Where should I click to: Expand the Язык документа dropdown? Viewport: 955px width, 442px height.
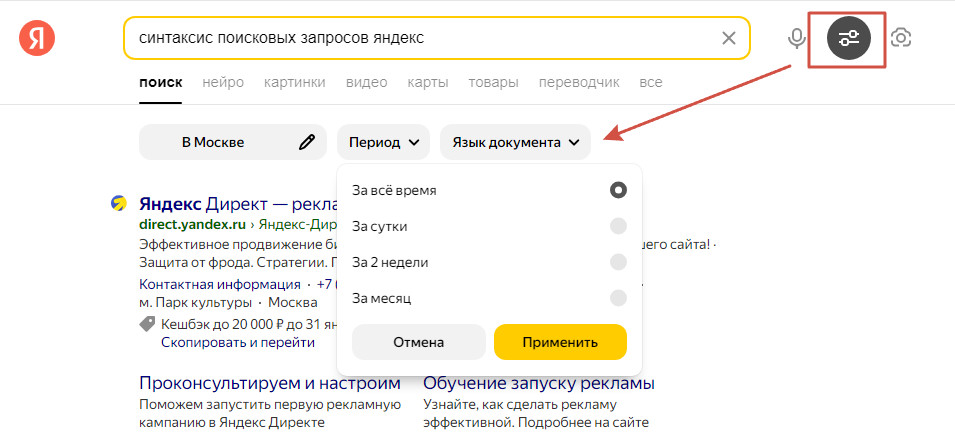pos(515,142)
